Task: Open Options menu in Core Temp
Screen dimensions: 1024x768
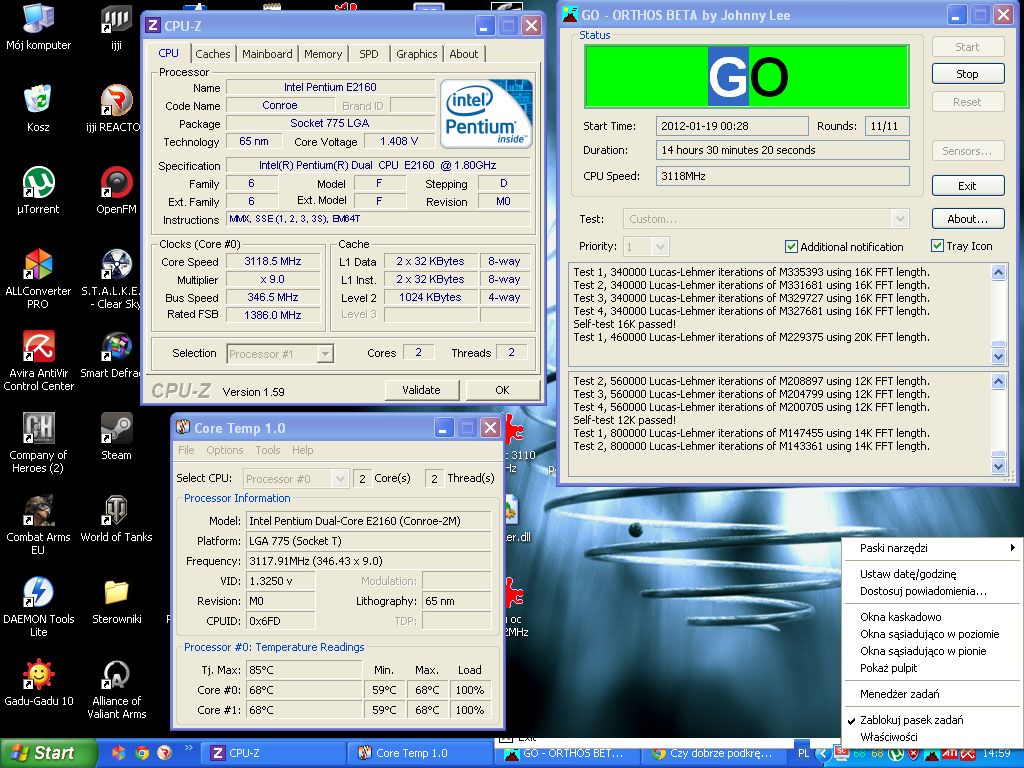Action: pyautogui.click(x=225, y=450)
